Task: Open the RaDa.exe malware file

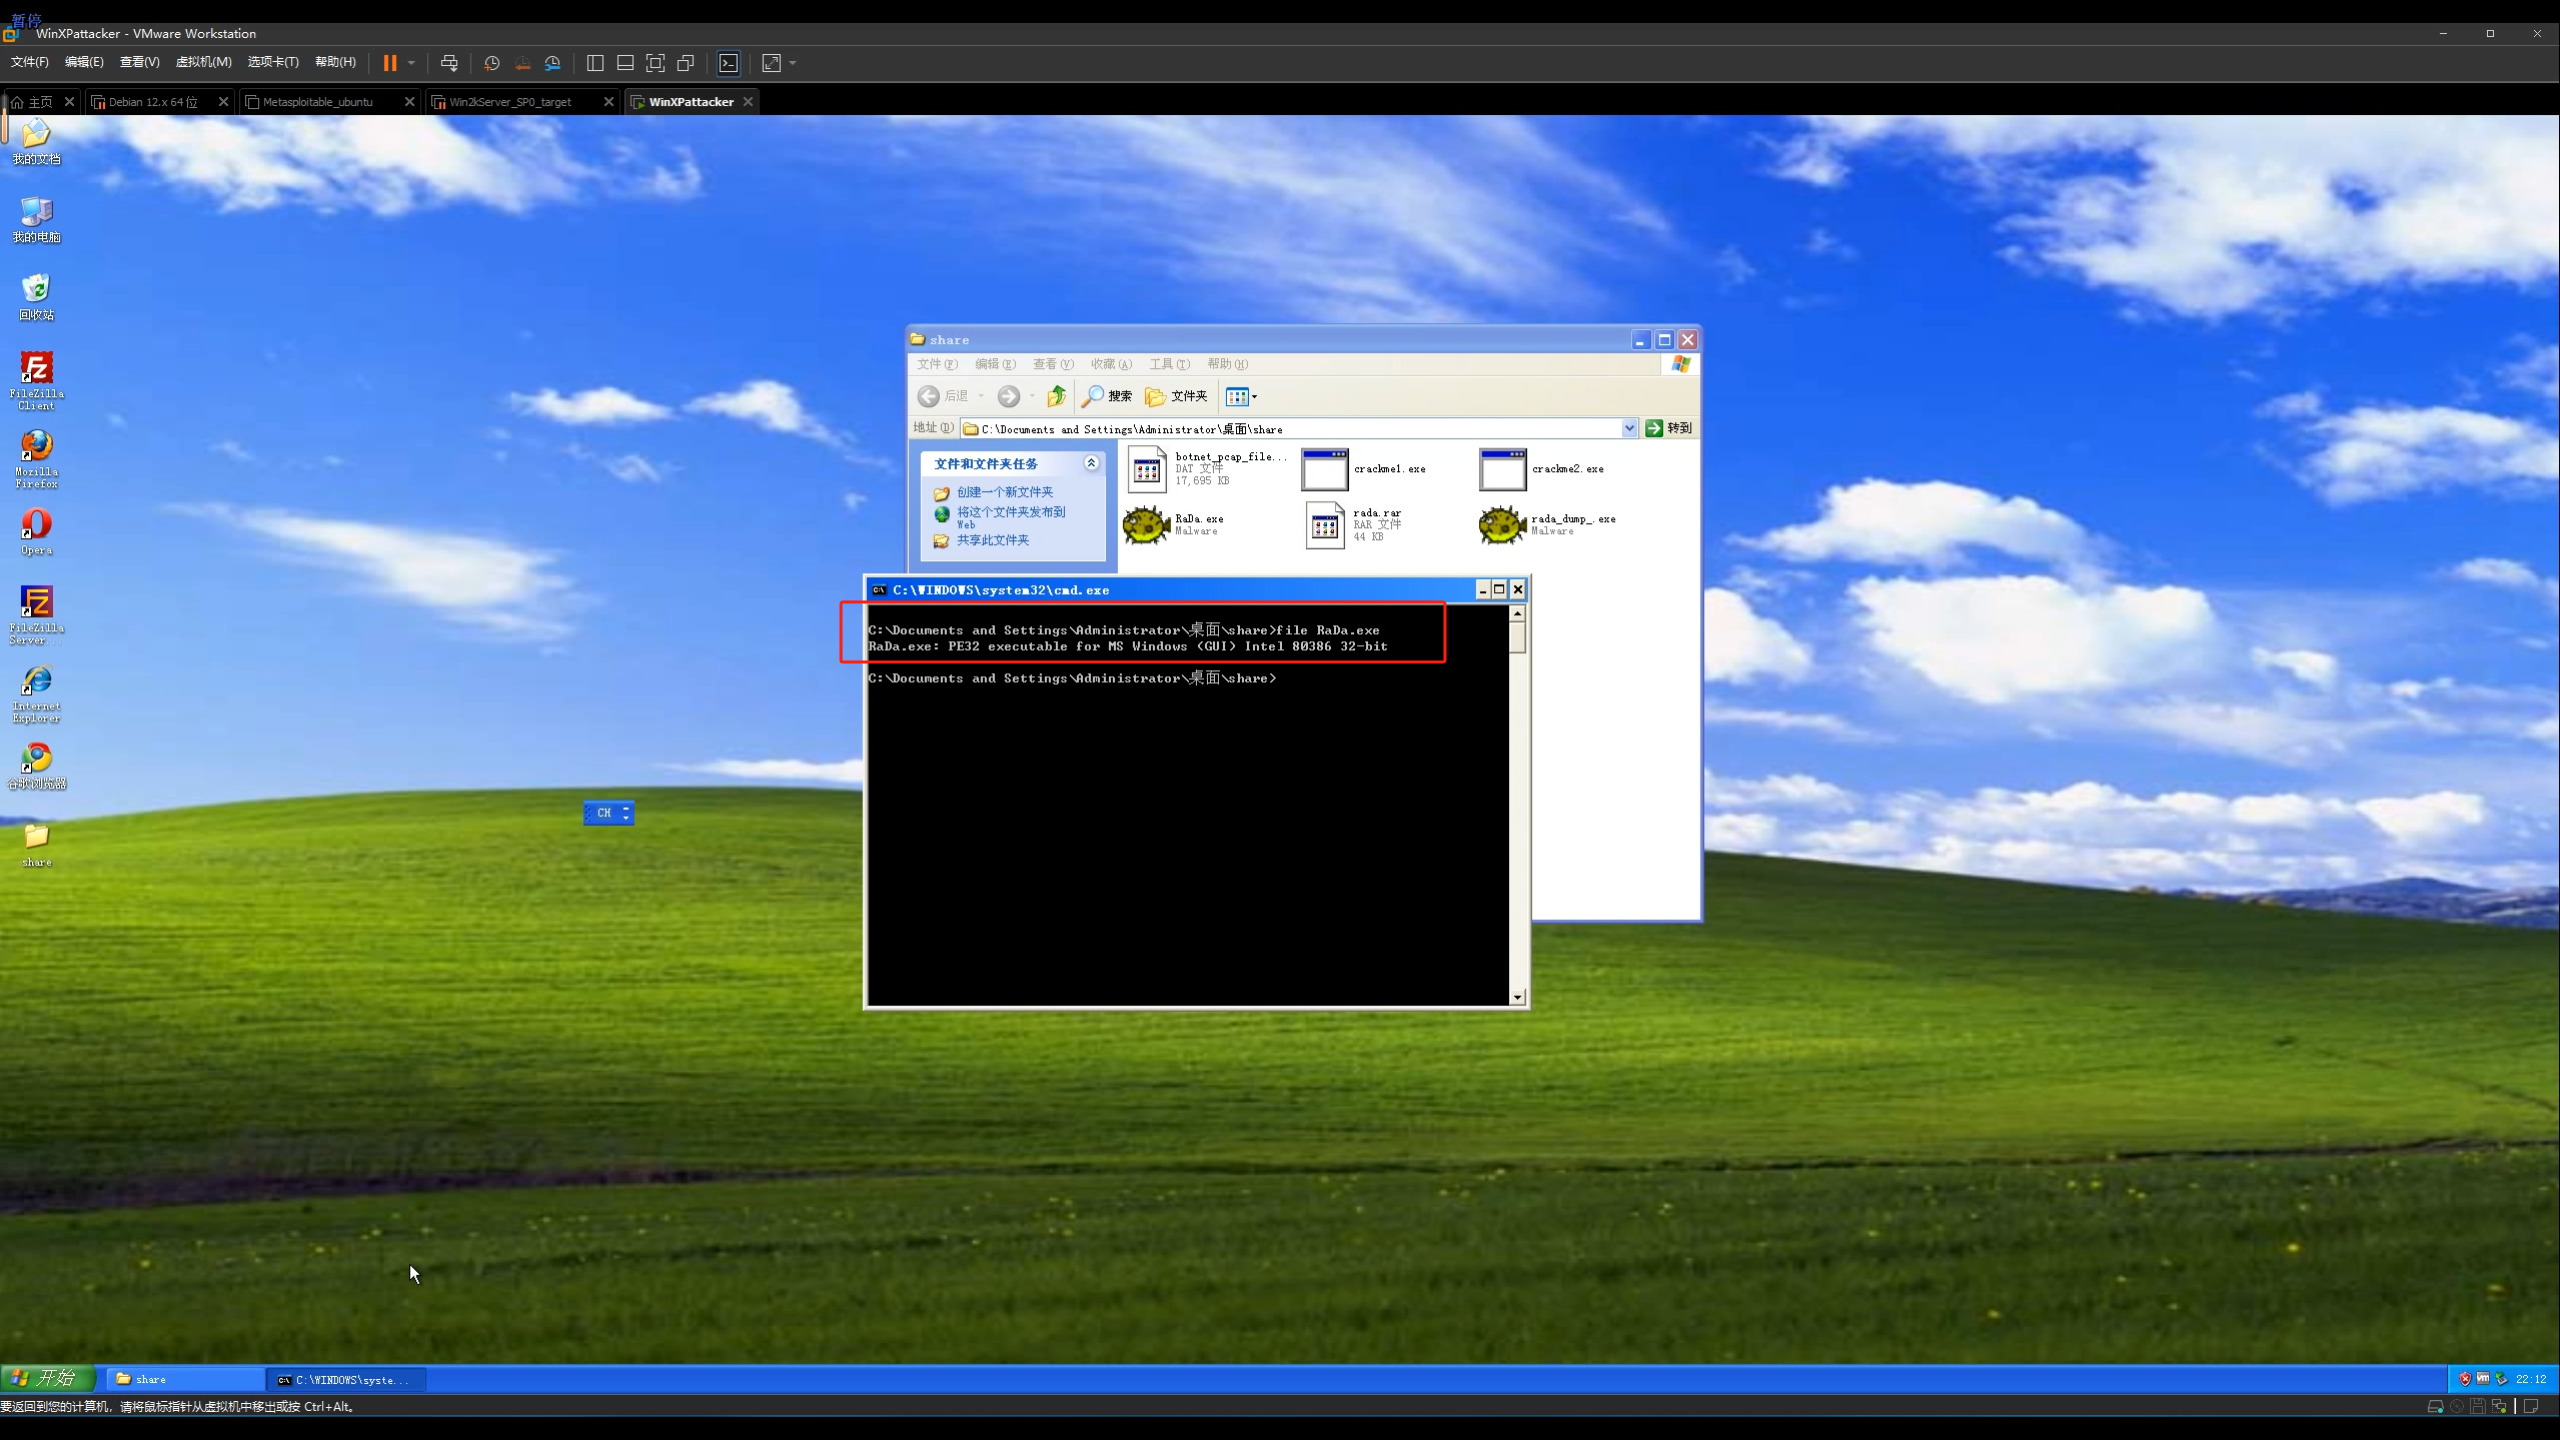Action: click(1147, 524)
